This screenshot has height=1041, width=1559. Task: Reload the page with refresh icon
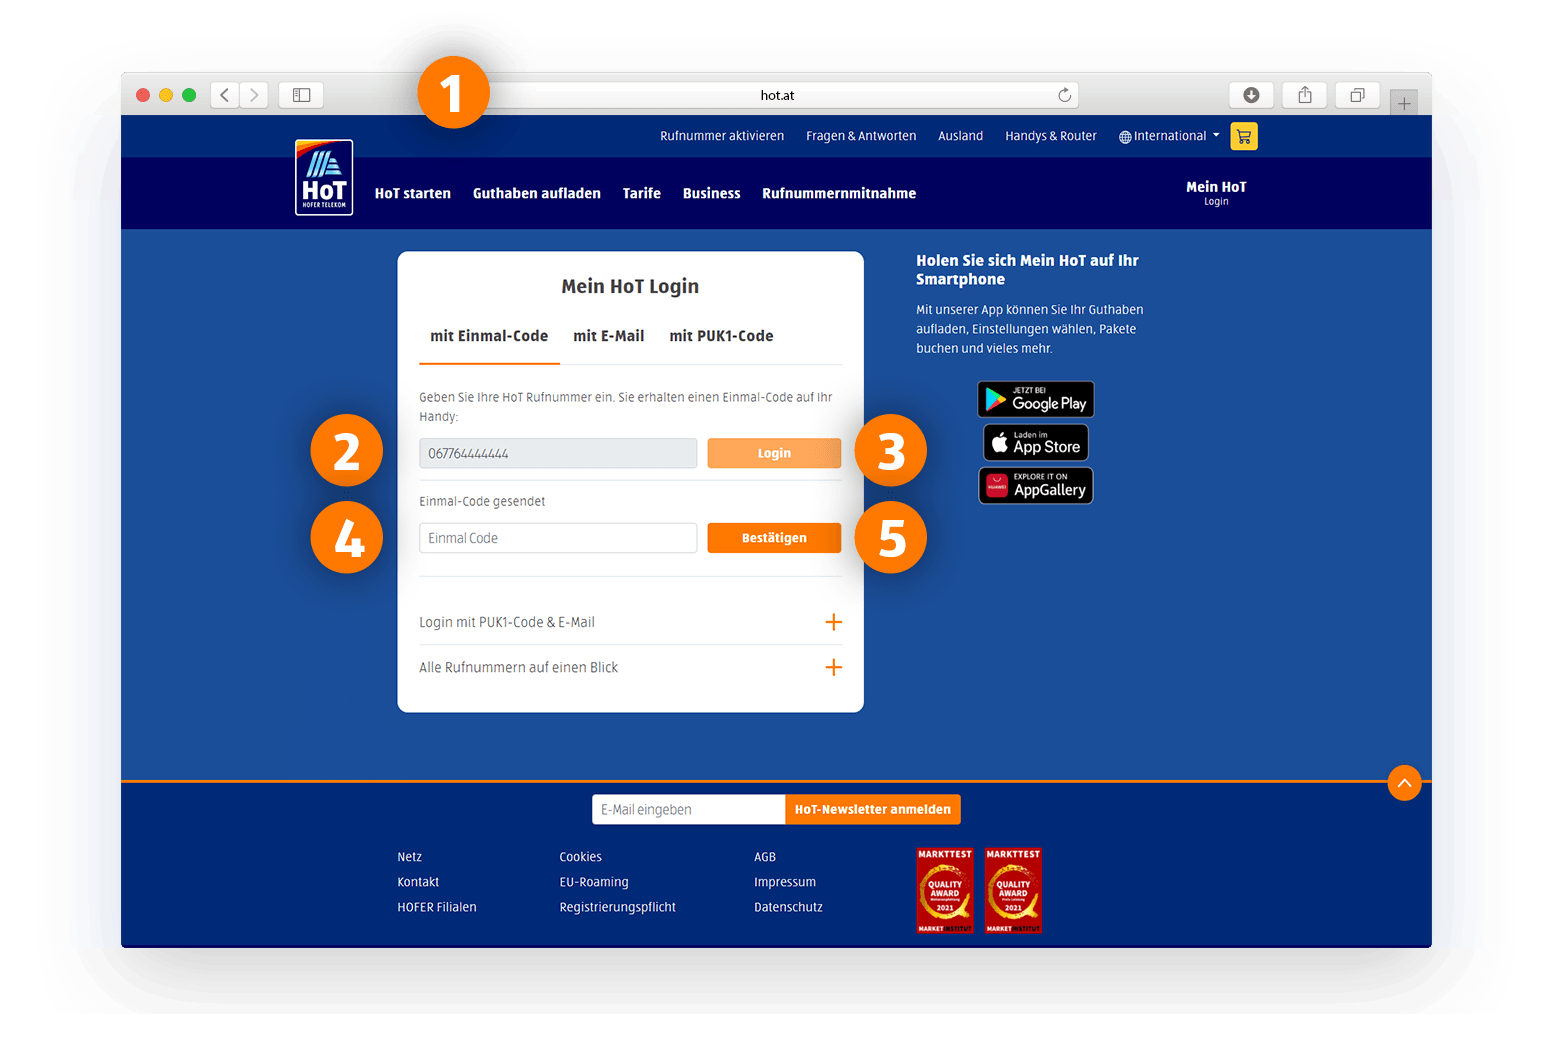1064,95
